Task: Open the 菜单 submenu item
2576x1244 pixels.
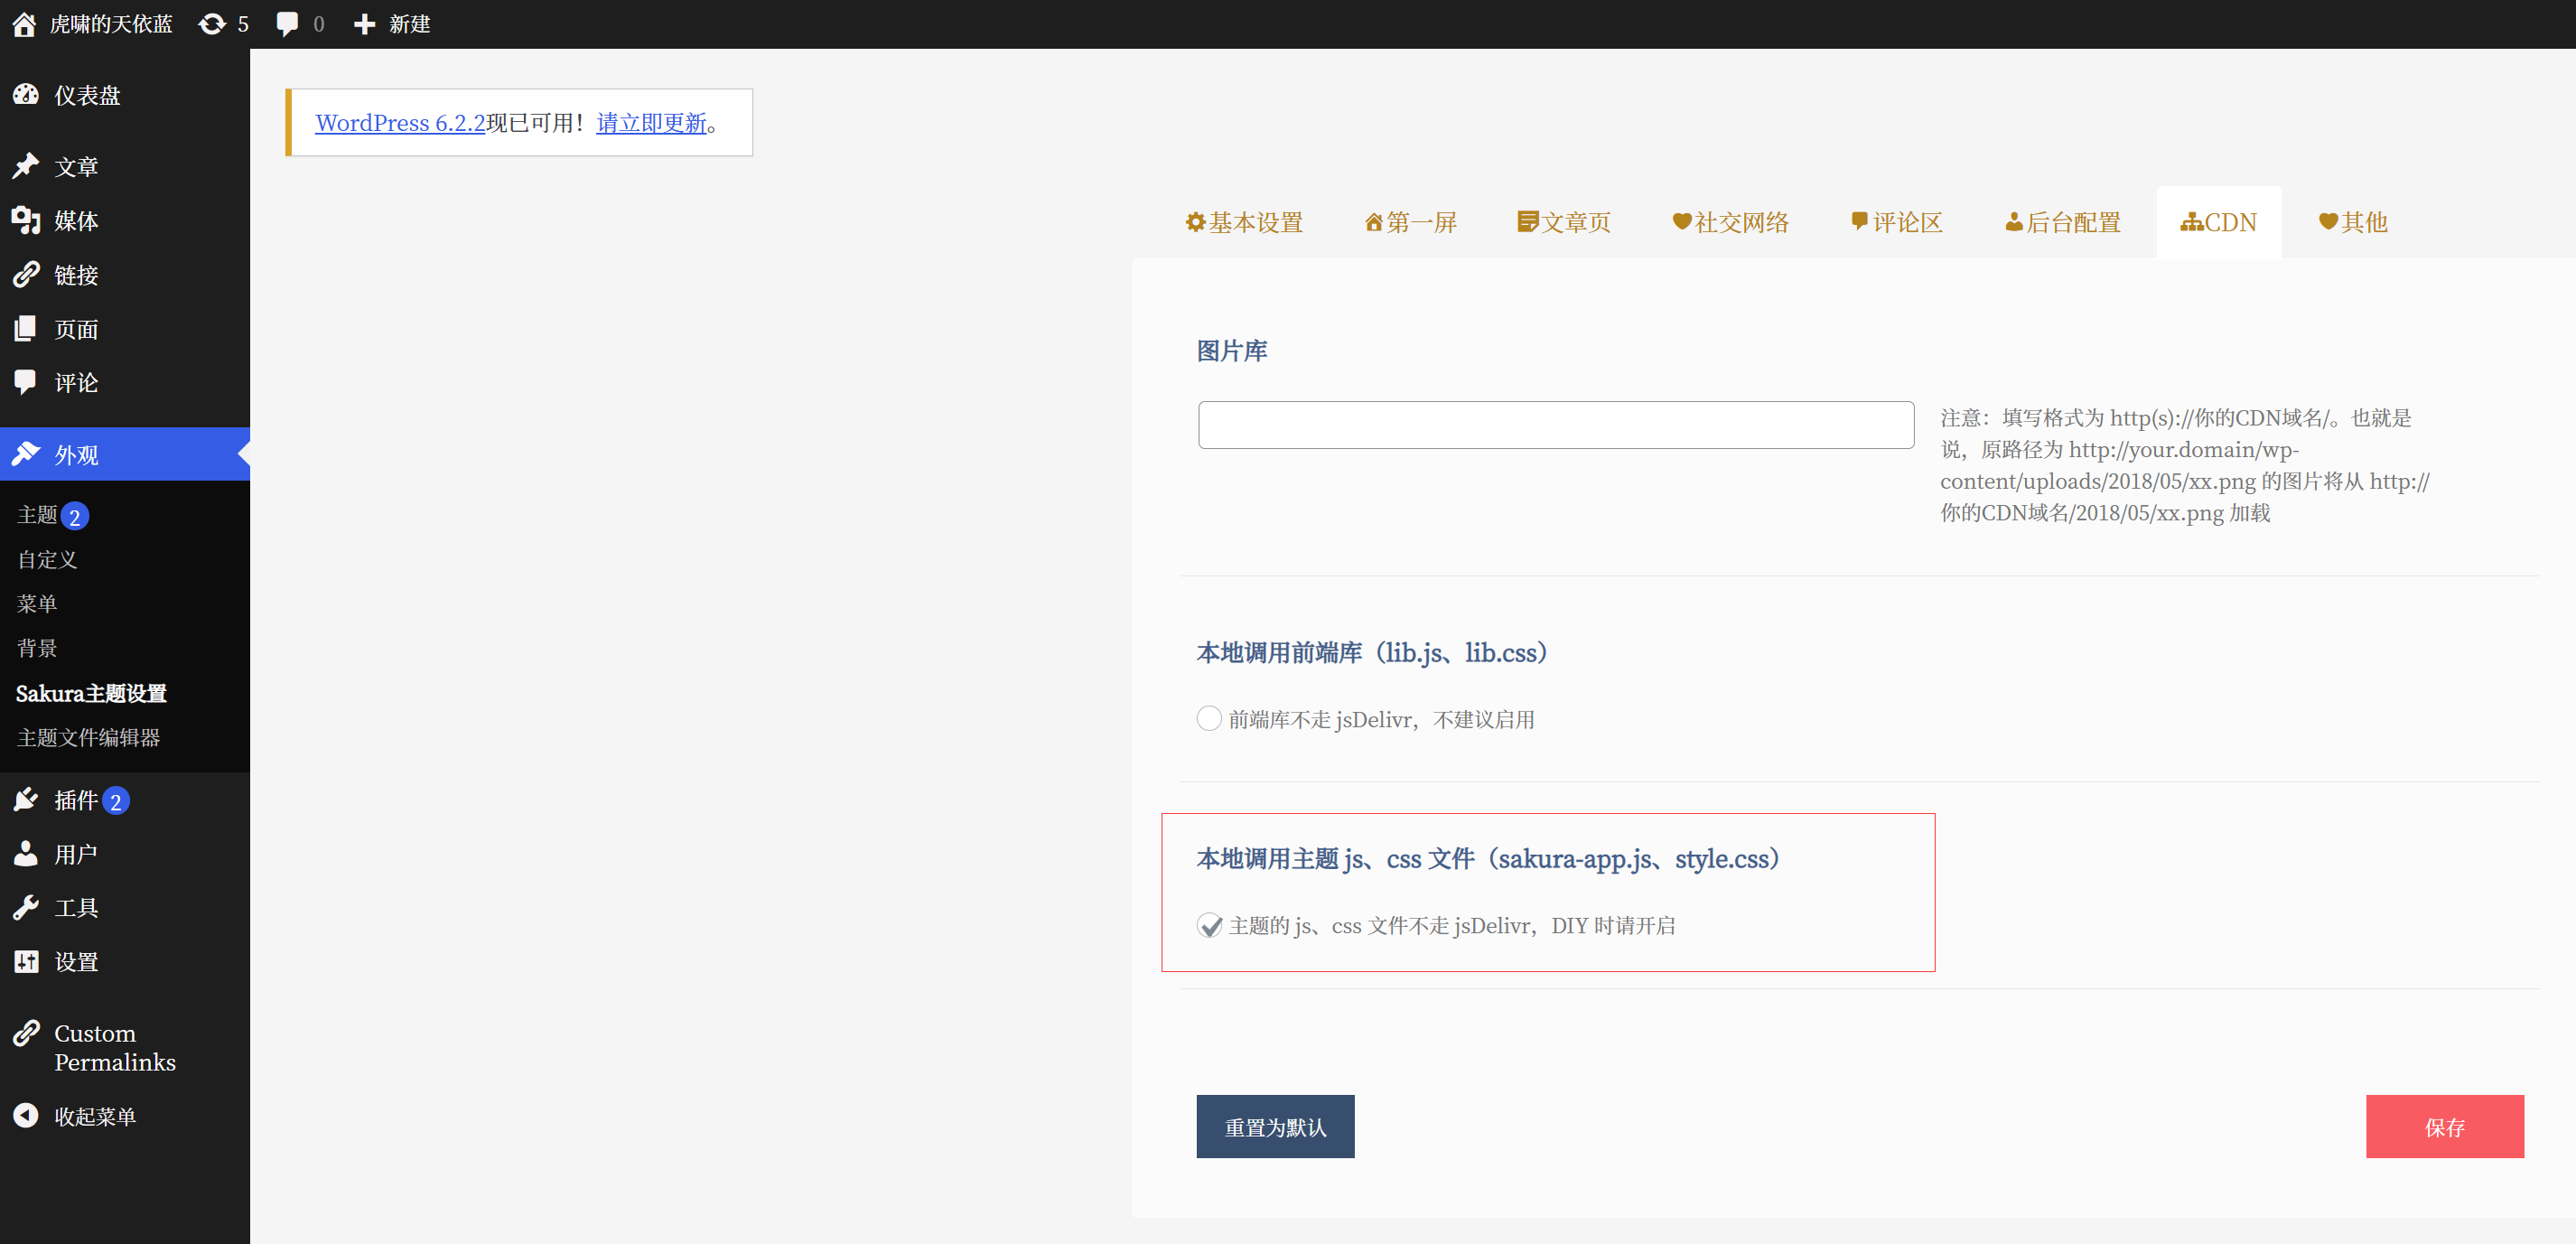Action: coord(37,604)
